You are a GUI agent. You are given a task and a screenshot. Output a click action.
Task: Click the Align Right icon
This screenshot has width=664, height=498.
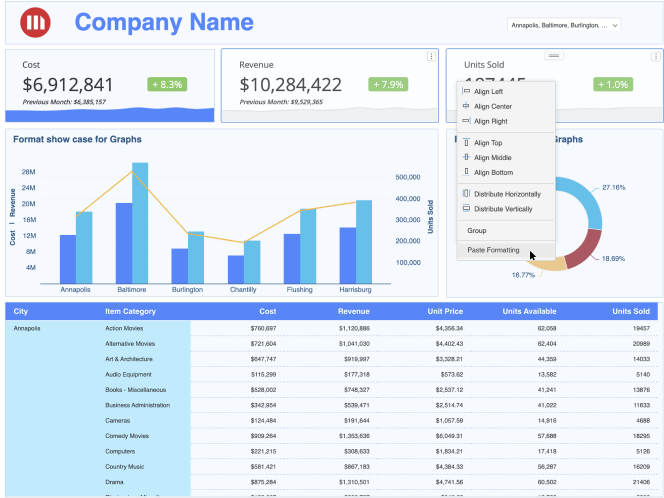pos(466,121)
